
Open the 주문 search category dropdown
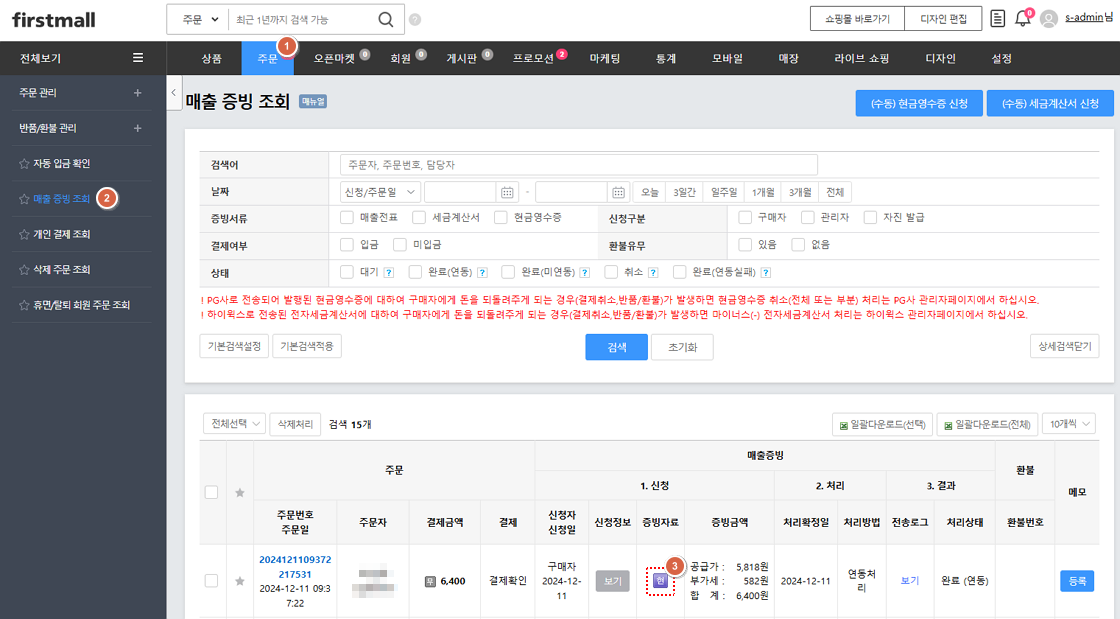199,19
